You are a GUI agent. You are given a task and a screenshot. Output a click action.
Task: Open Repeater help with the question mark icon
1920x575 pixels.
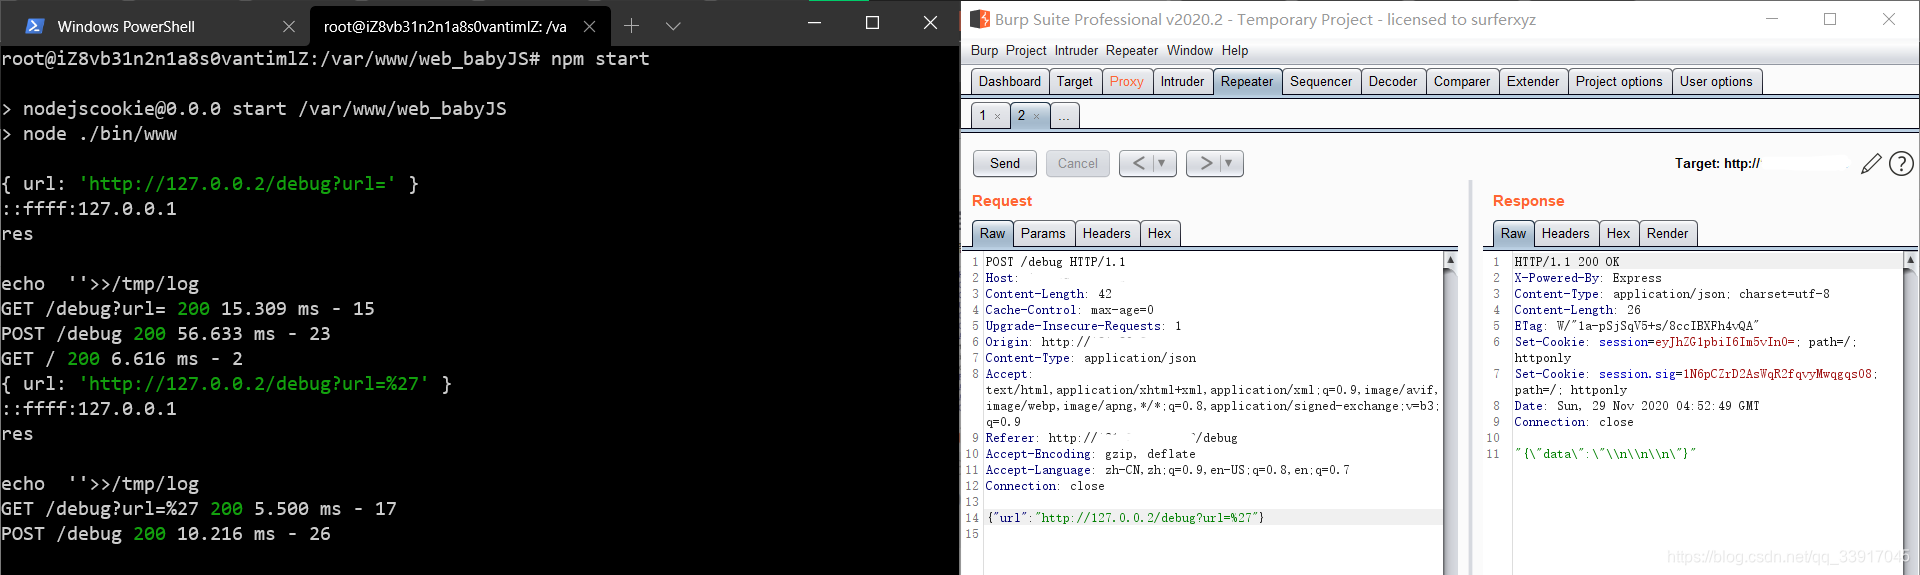pyautogui.click(x=1901, y=163)
